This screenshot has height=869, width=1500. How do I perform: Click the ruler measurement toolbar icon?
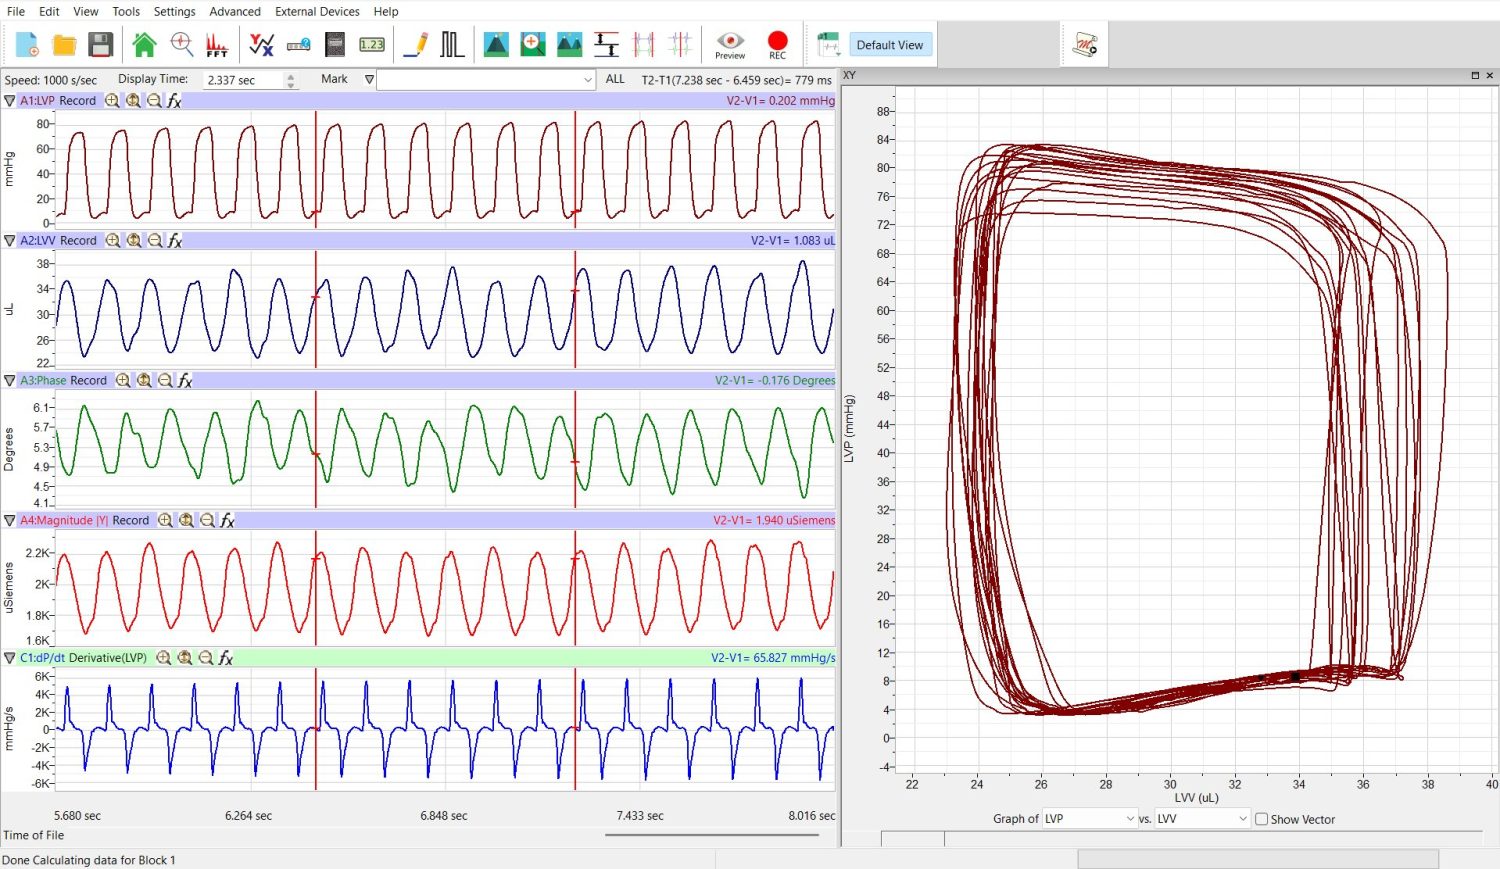click(x=298, y=44)
